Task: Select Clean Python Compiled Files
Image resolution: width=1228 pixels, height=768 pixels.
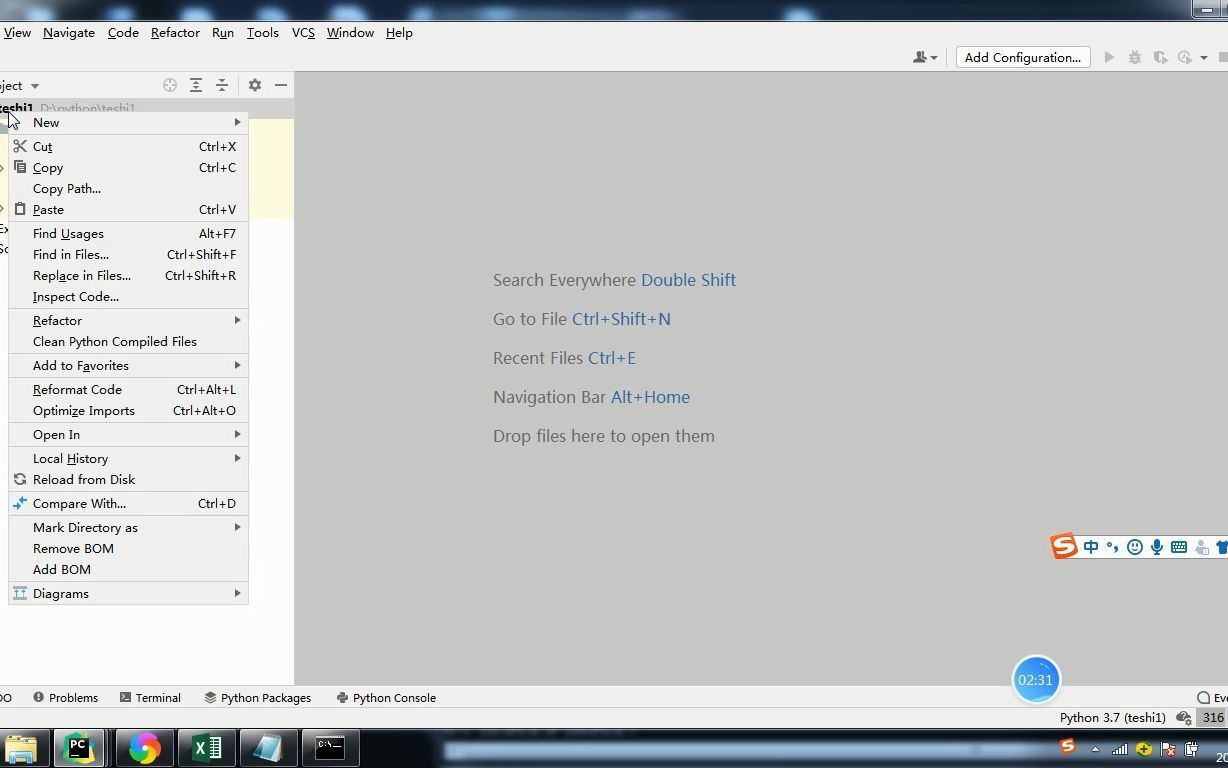Action: click(129, 341)
